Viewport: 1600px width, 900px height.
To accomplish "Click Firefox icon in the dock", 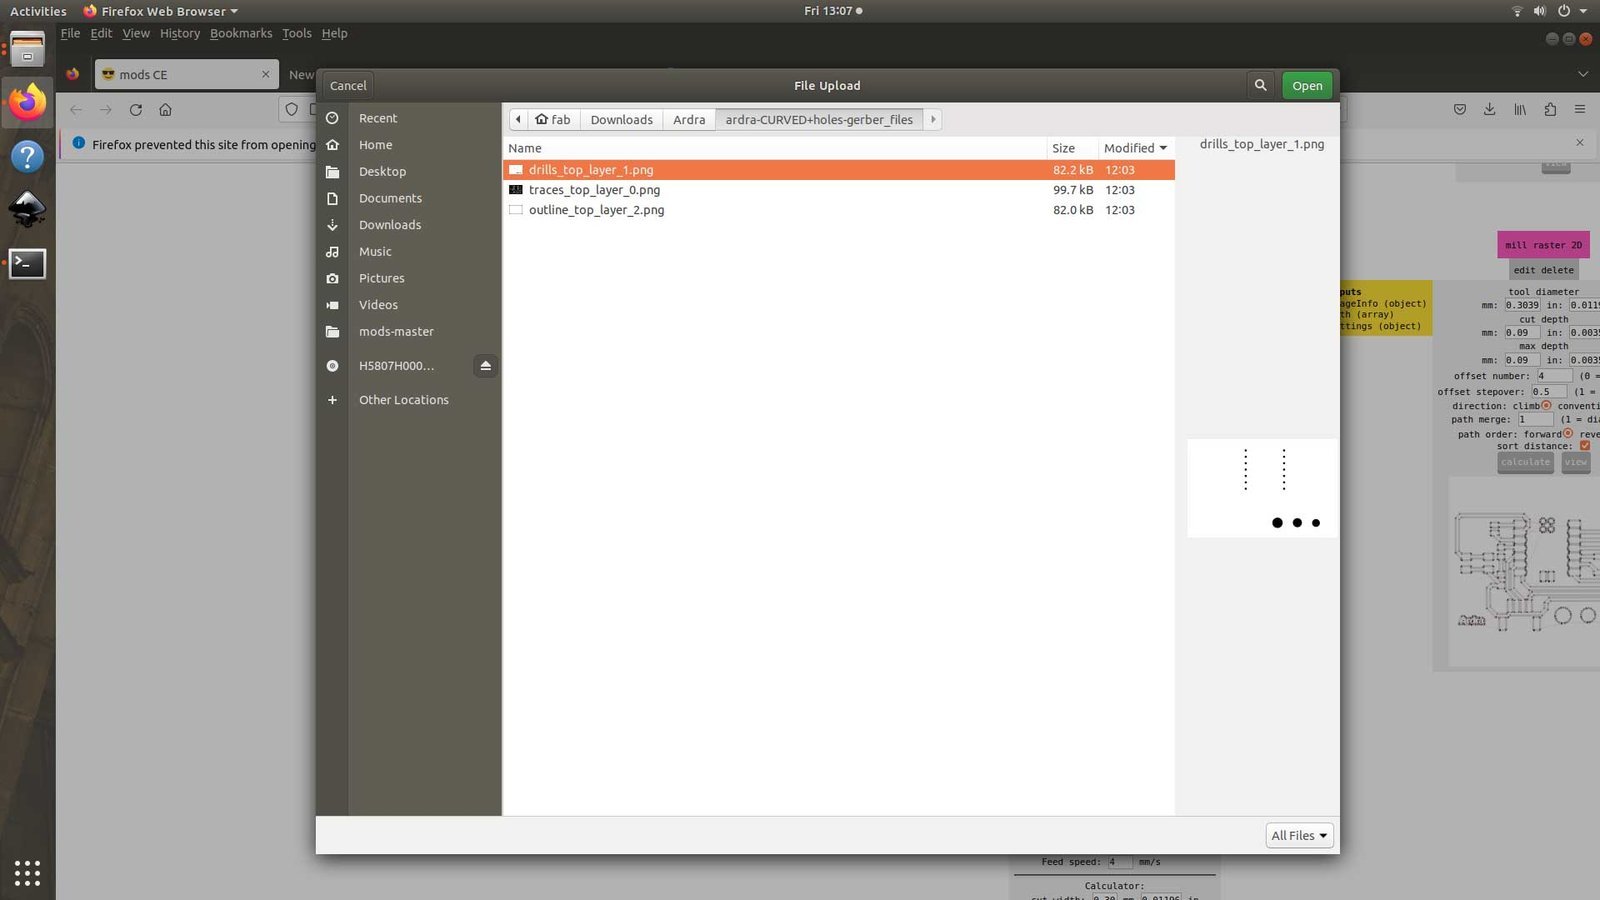I will 27,102.
